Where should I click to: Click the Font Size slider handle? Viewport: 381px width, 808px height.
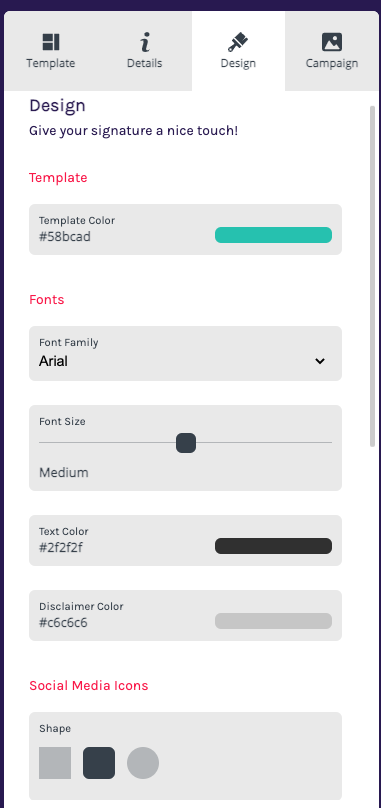pyautogui.click(x=186, y=443)
